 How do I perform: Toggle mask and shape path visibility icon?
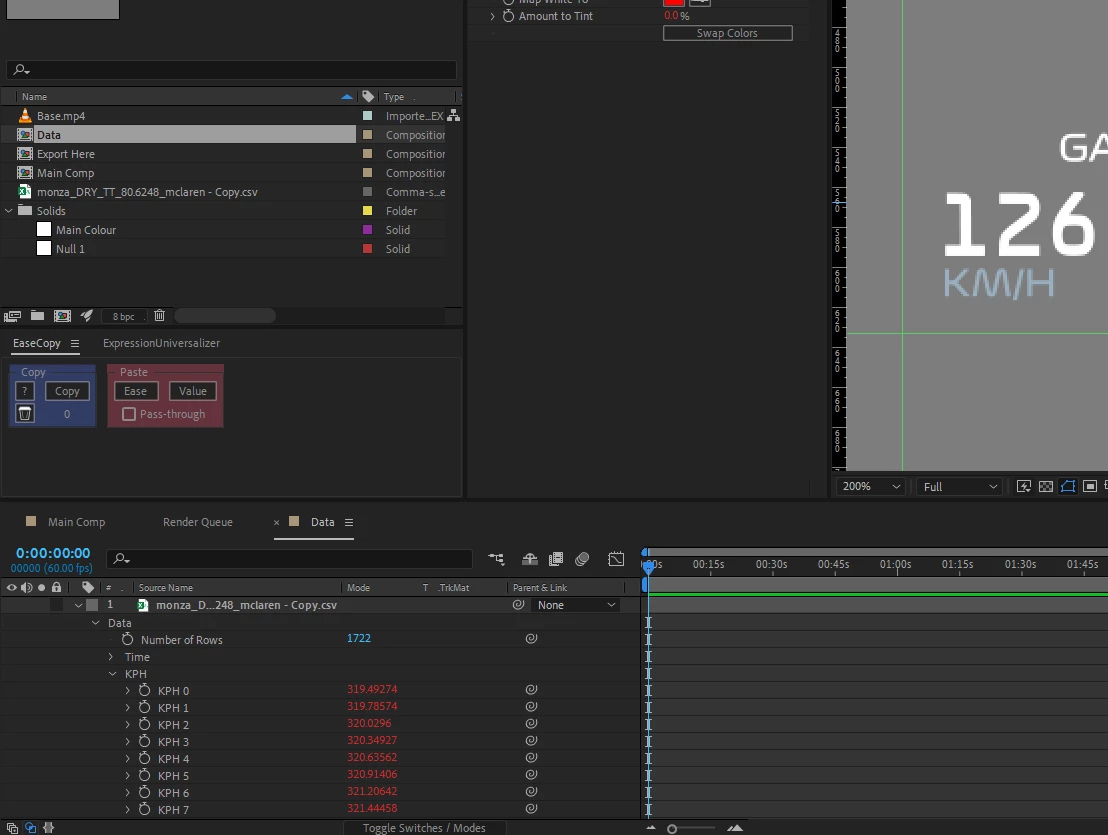tap(1068, 486)
